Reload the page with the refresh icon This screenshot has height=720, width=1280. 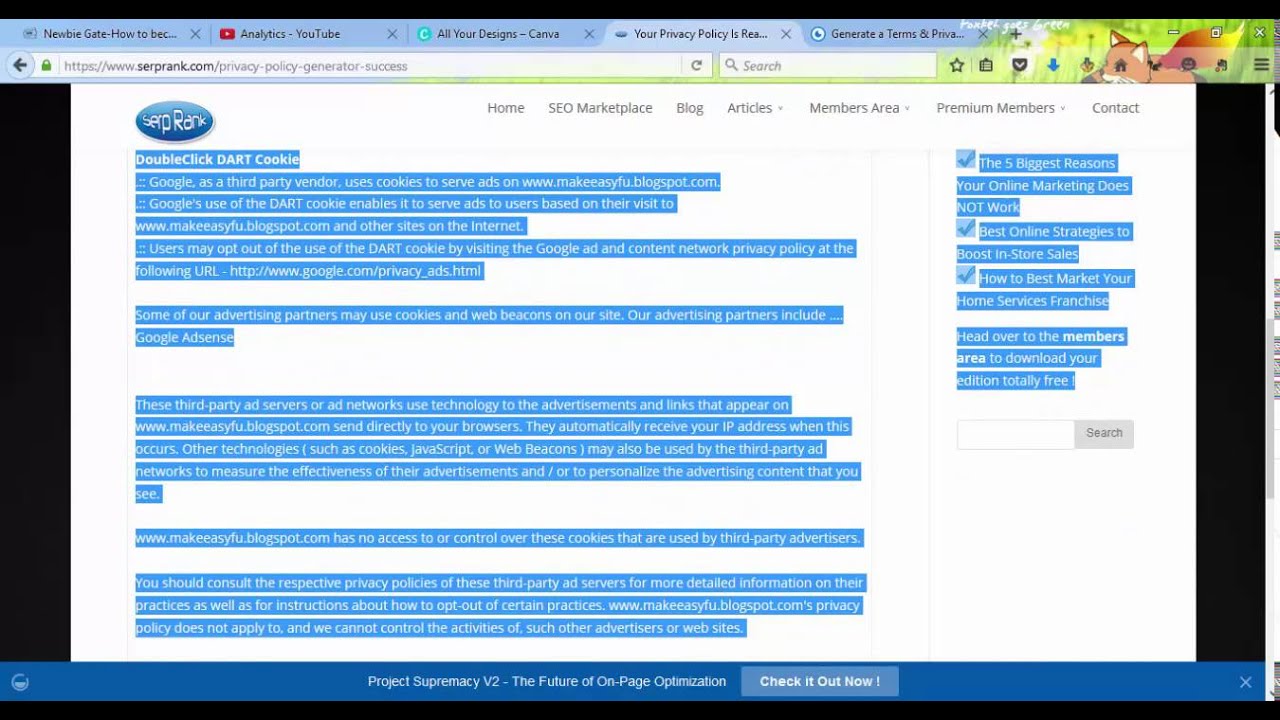[697, 66]
